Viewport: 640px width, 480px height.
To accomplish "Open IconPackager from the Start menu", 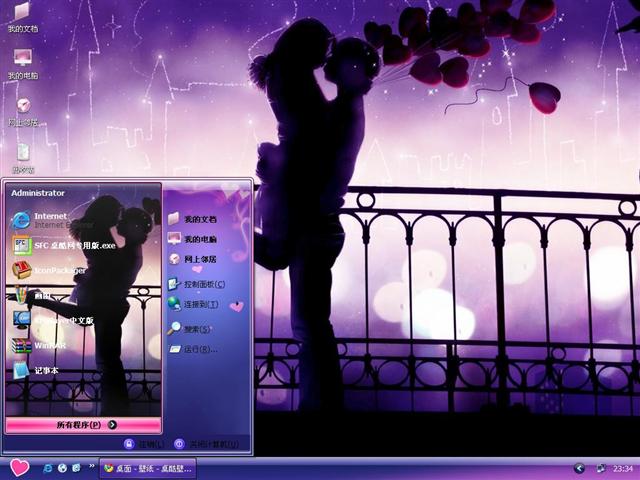I will tap(49, 270).
